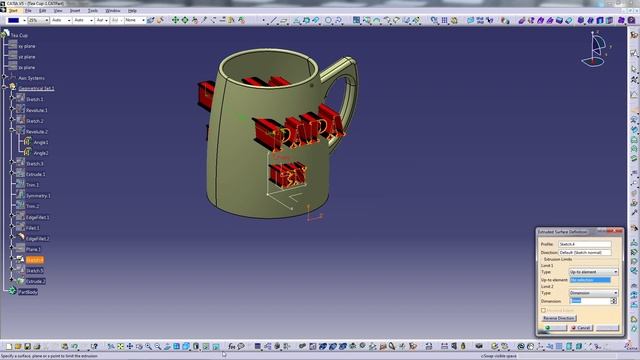Image resolution: width=640 pixels, height=360 pixels.
Task: Expand the Sketch.1 tree node
Action: 12,98
